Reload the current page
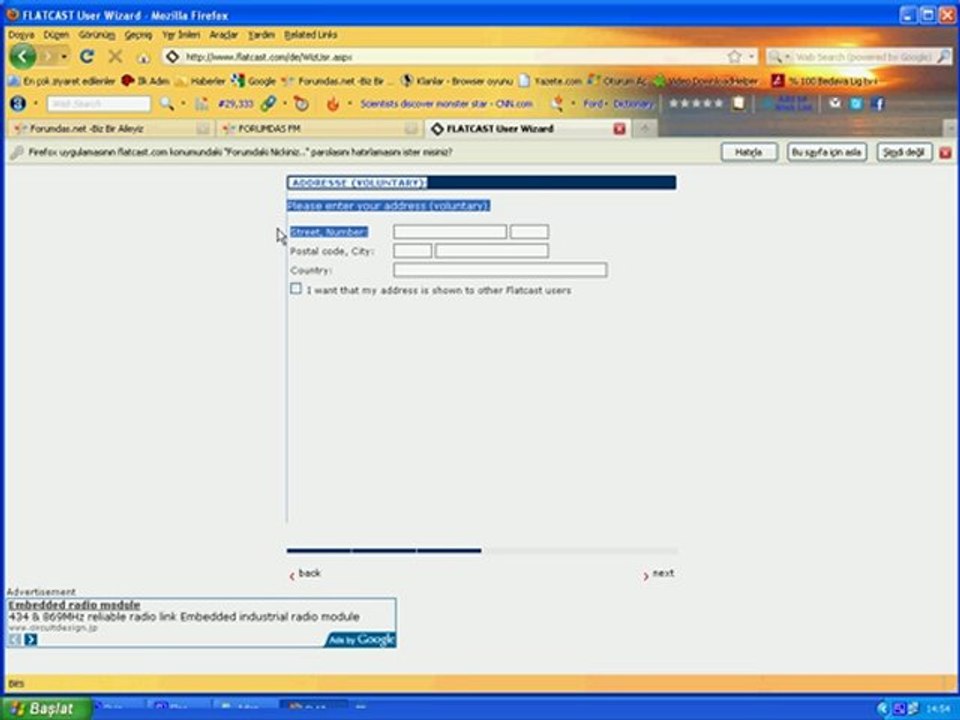 point(87,57)
